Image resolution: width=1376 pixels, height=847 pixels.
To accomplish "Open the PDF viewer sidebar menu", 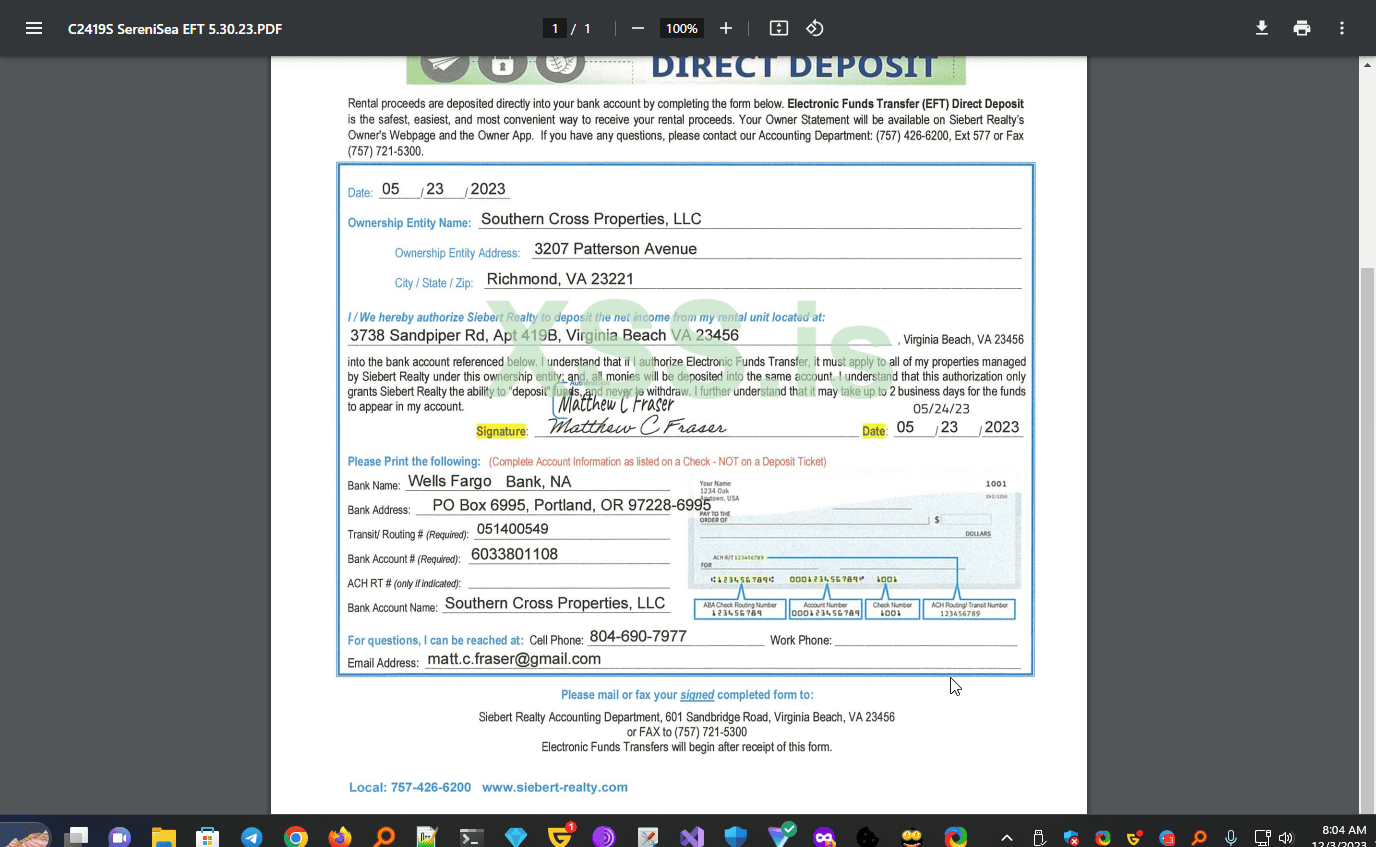I will [x=34, y=28].
